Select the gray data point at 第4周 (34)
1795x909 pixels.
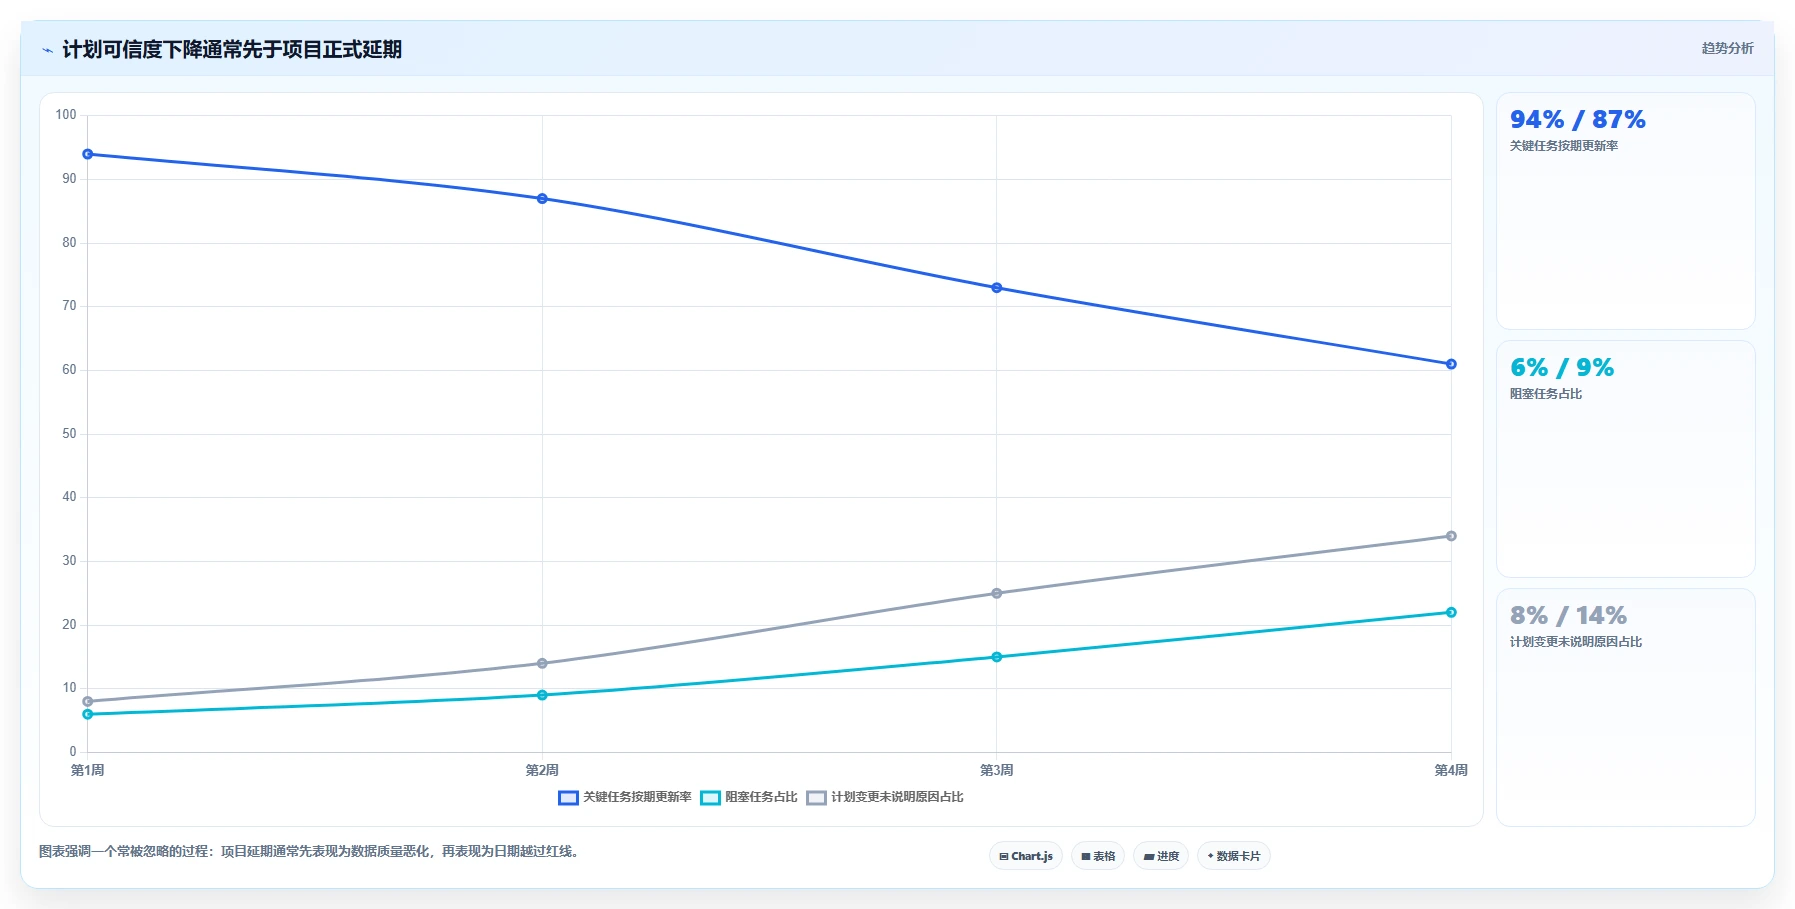[x=1451, y=536]
